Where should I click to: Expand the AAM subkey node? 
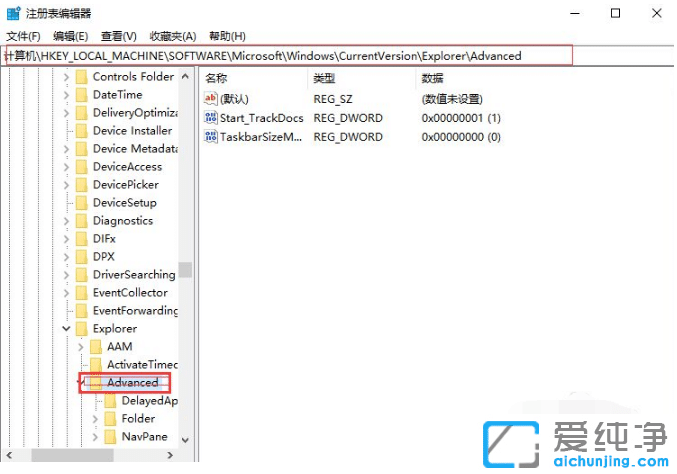point(82,347)
